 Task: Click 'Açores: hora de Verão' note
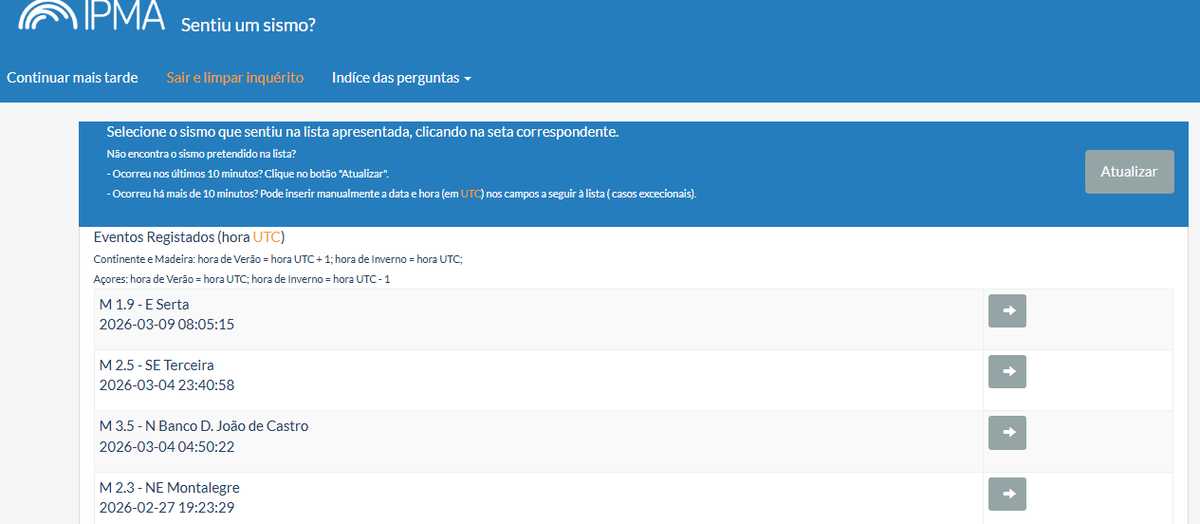tap(242, 279)
